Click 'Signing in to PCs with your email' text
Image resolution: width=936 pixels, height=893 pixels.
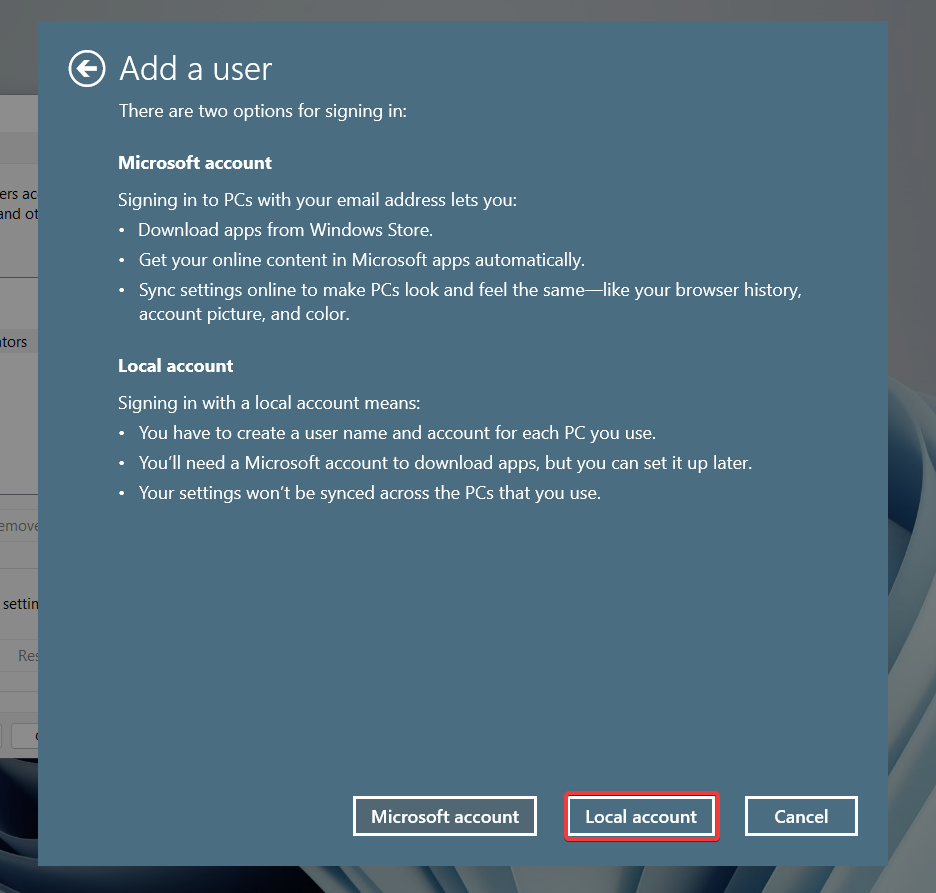click(318, 200)
